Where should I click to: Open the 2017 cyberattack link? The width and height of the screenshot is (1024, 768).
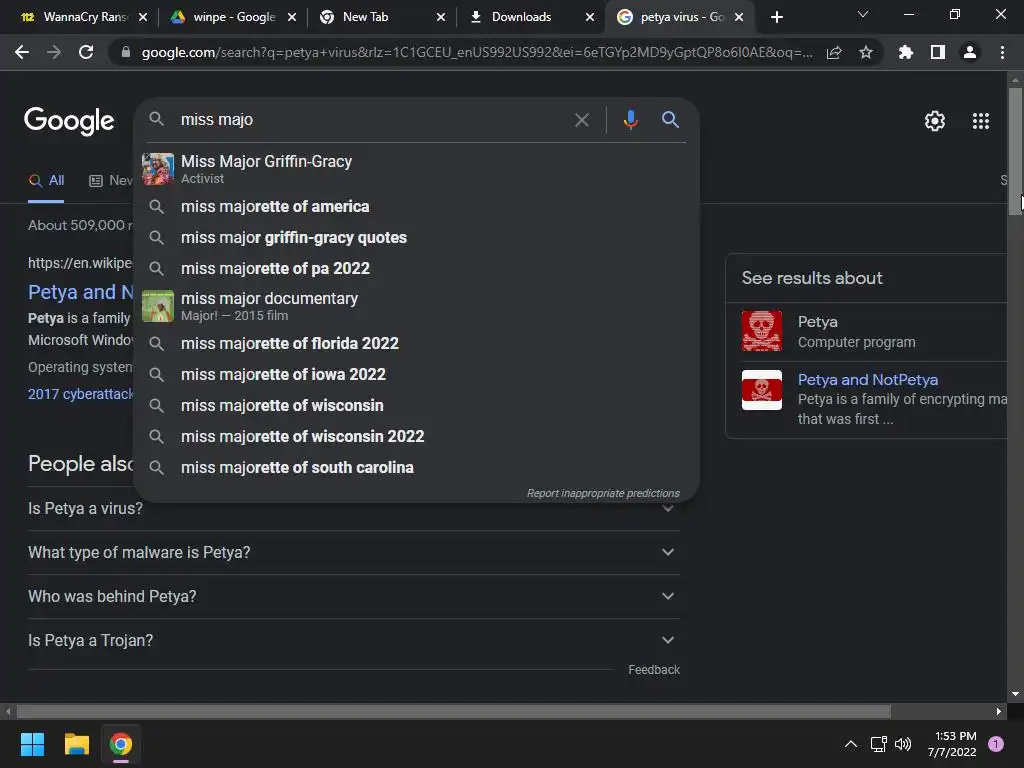coord(80,394)
